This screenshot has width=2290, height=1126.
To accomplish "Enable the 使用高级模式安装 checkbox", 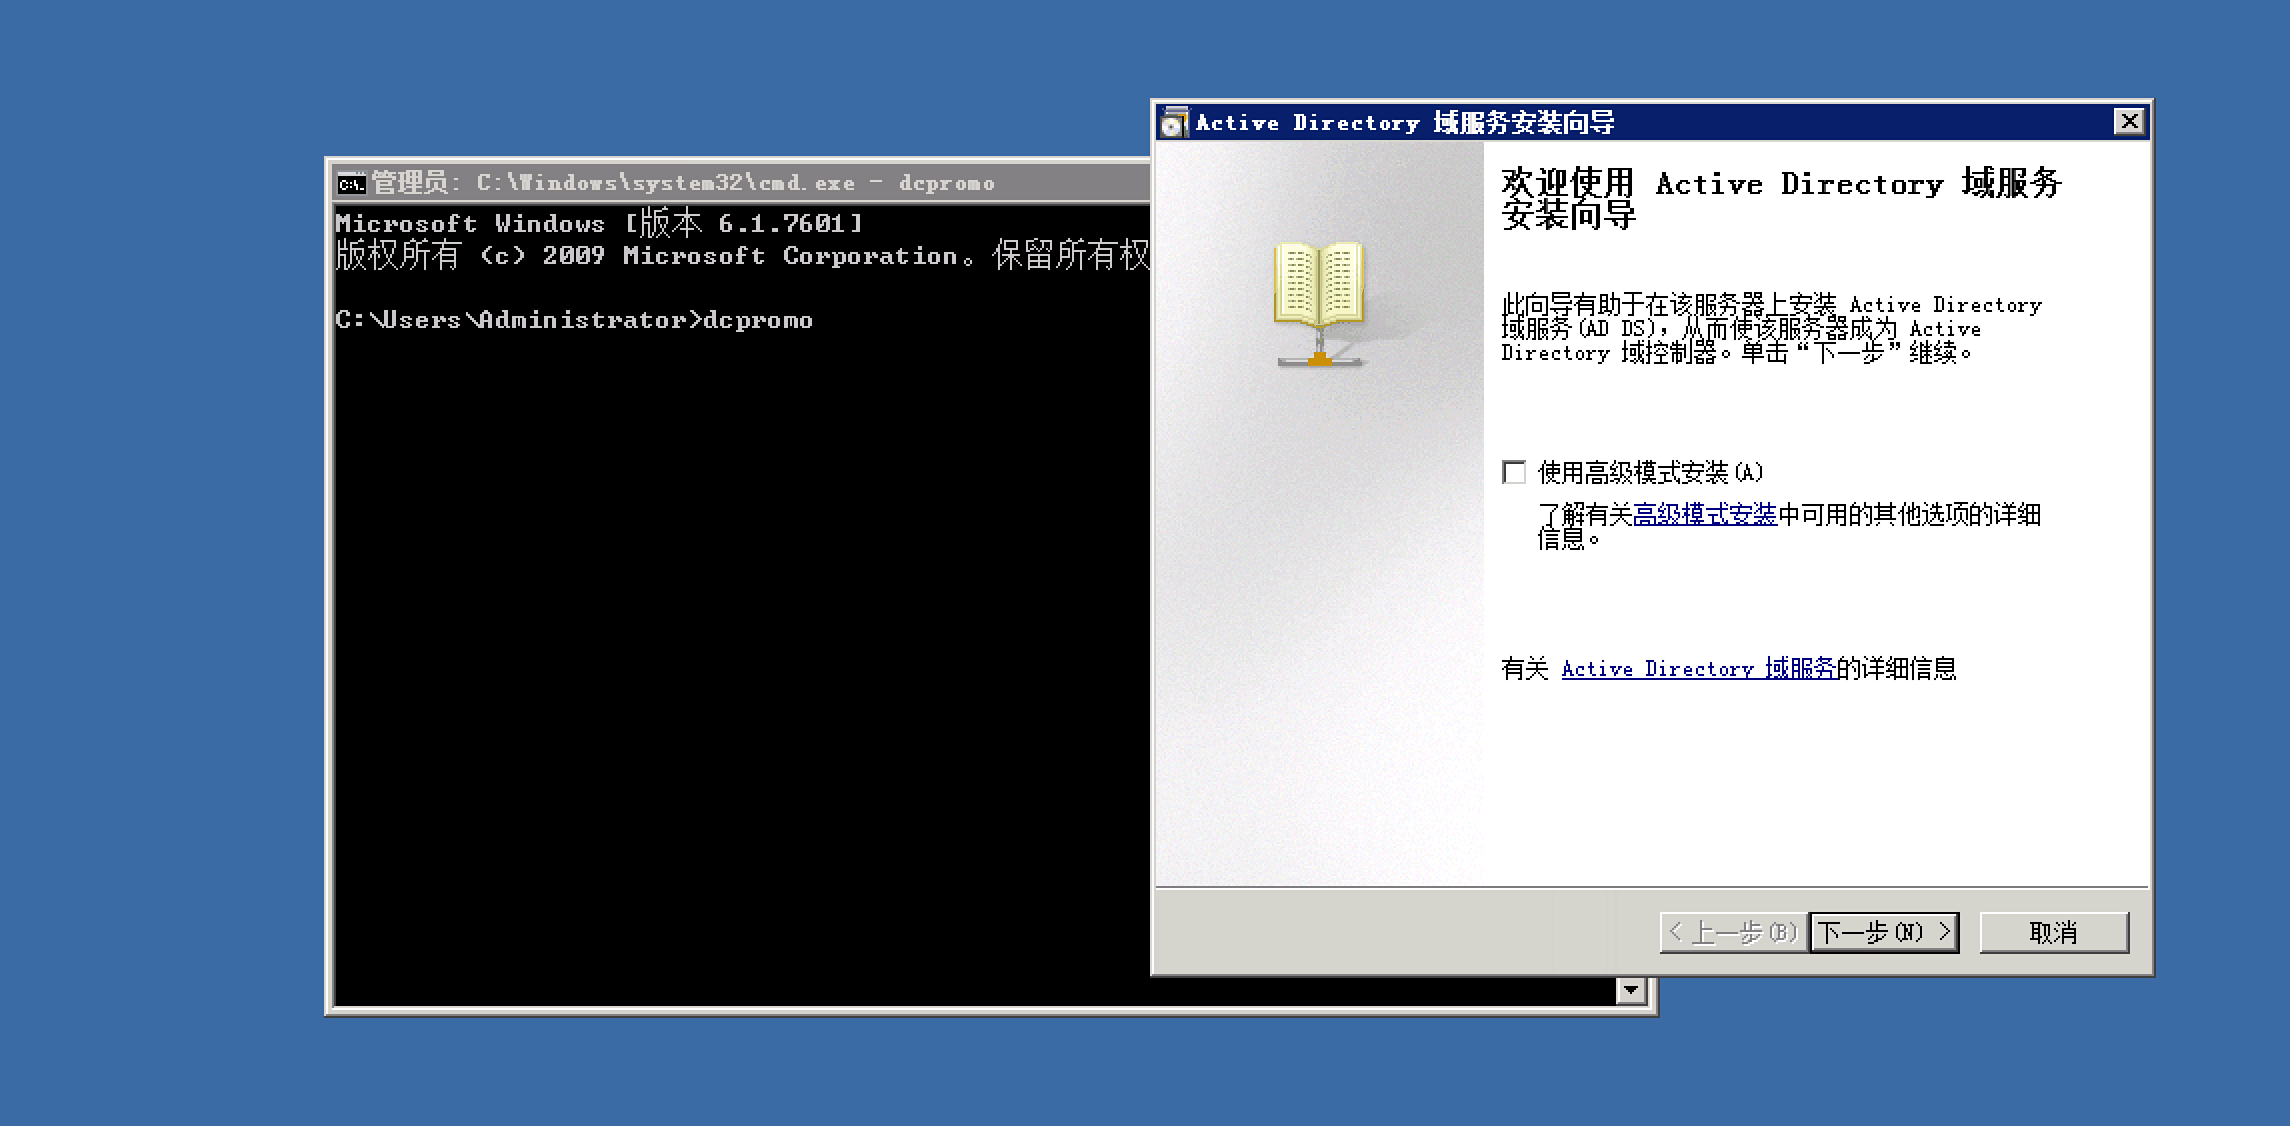I will pyautogui.click(x=1514, y=472).
